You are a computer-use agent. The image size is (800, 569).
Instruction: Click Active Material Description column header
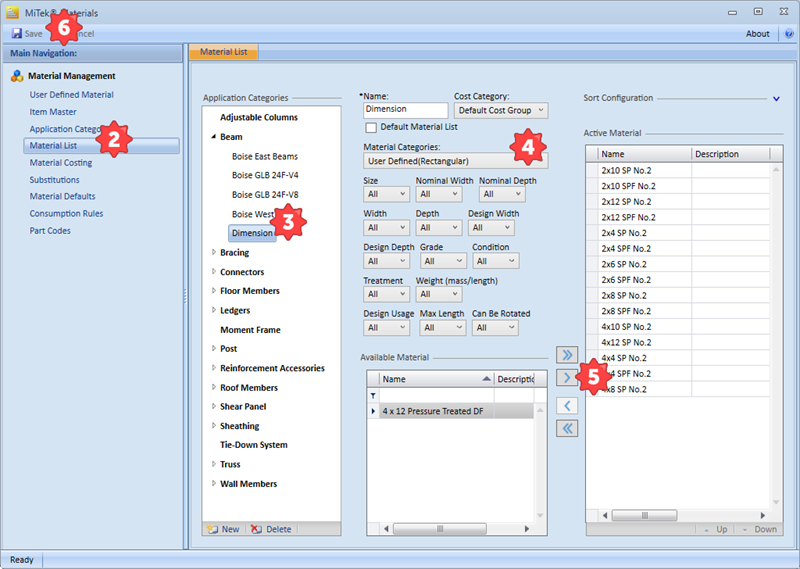pyautogui.click(x=730, y=154)
